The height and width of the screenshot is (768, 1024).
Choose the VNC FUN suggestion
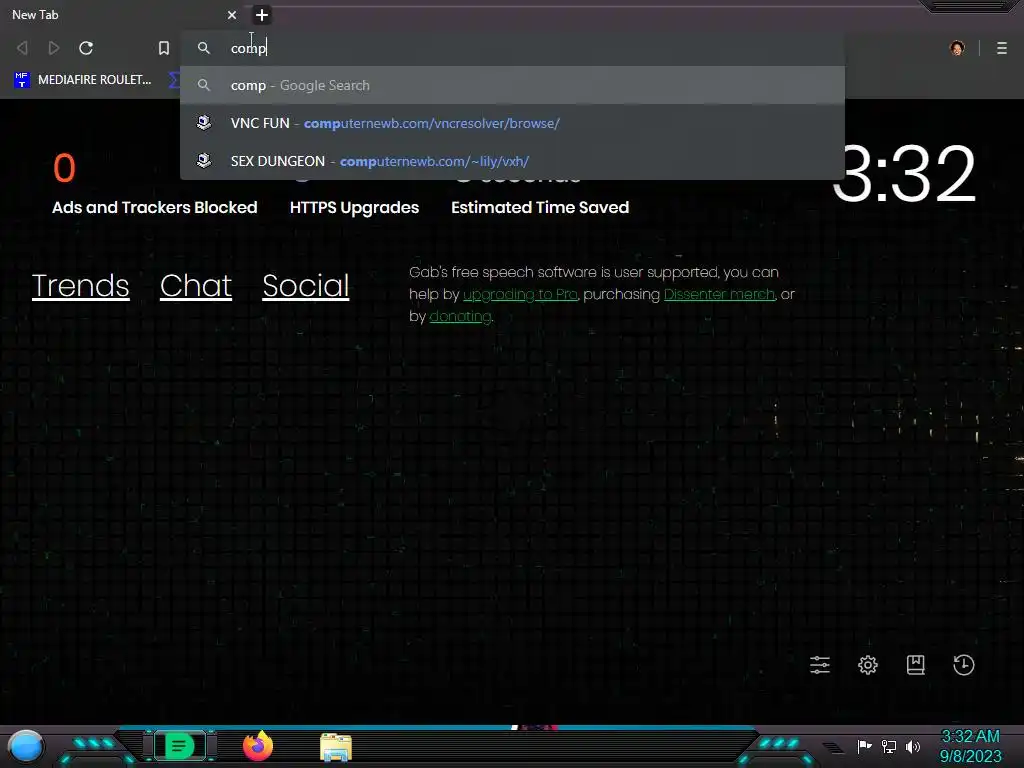(x=512, y=123)
